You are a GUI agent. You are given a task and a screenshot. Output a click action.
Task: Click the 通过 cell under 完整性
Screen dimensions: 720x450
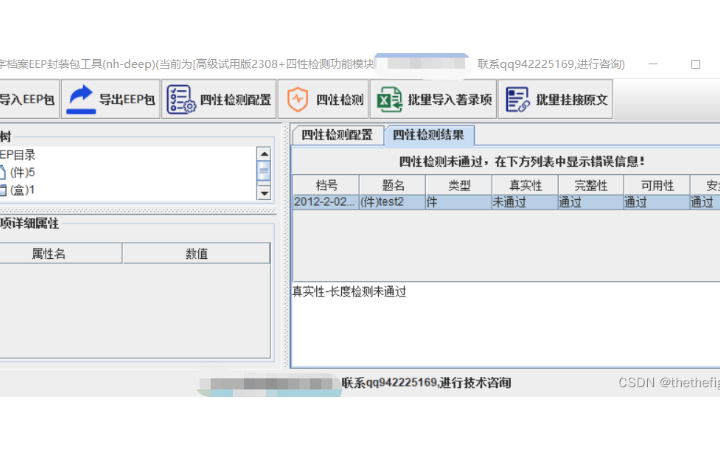coord(591,202)
